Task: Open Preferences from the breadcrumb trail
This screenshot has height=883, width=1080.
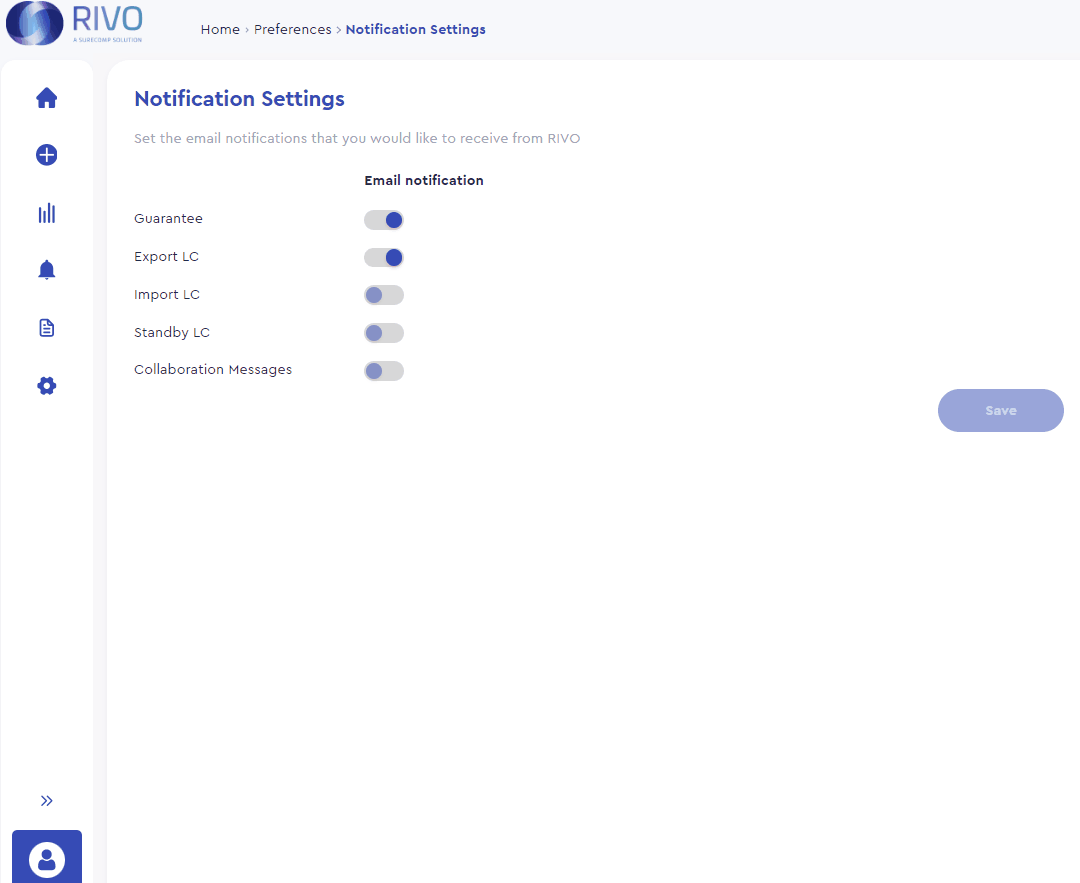Action: click(292, 29)
